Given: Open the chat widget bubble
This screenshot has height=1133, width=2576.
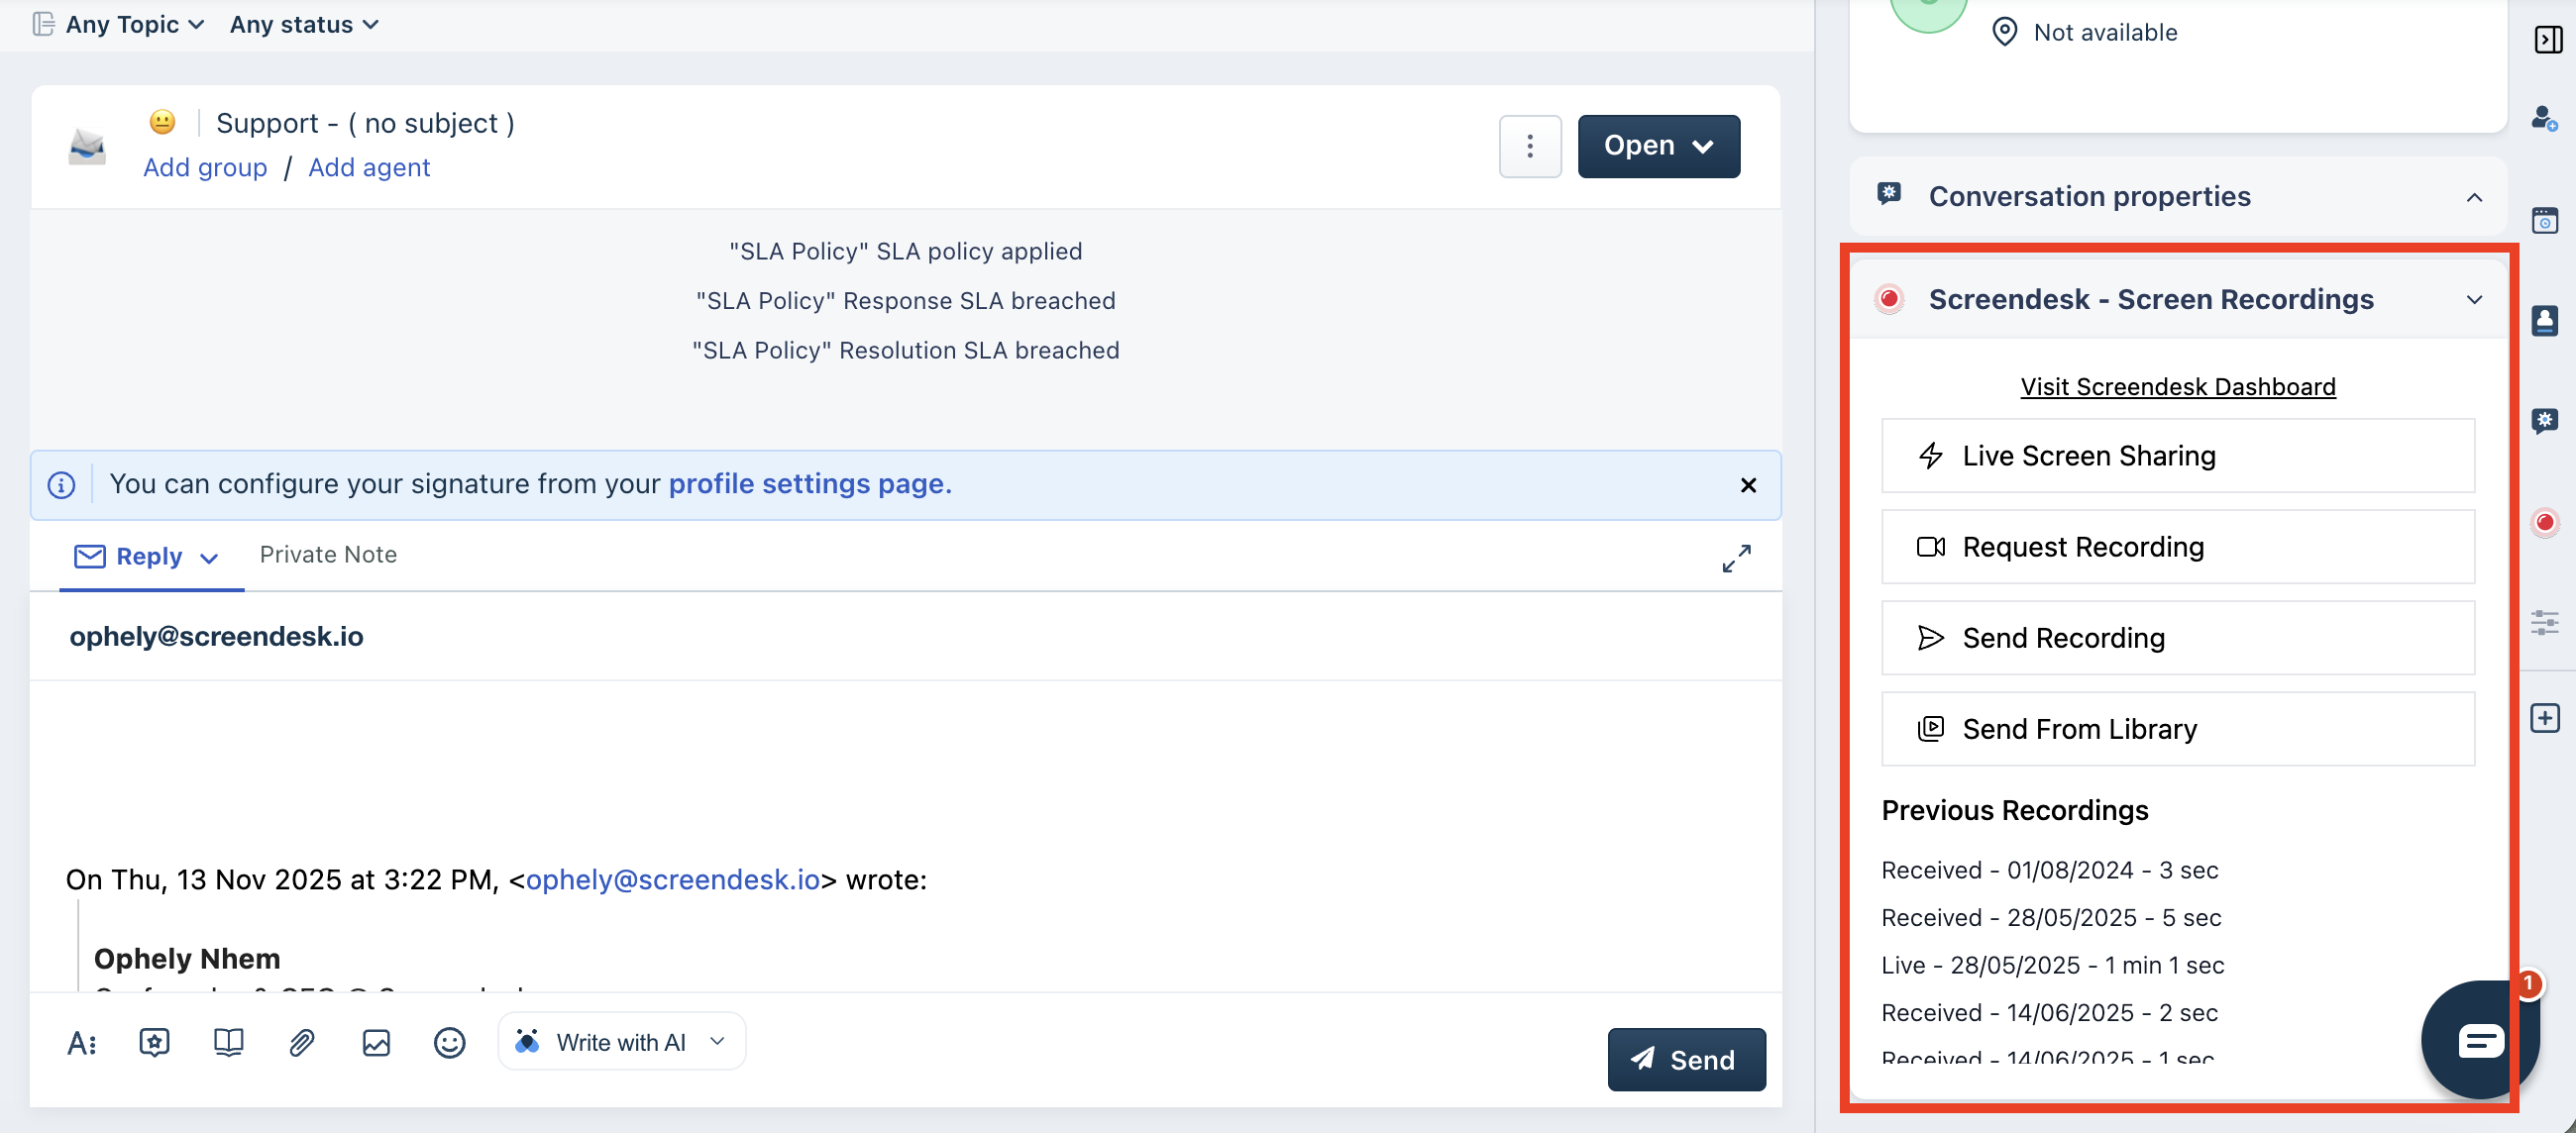Looking at the screenshot, I should click(2479, 1040).
